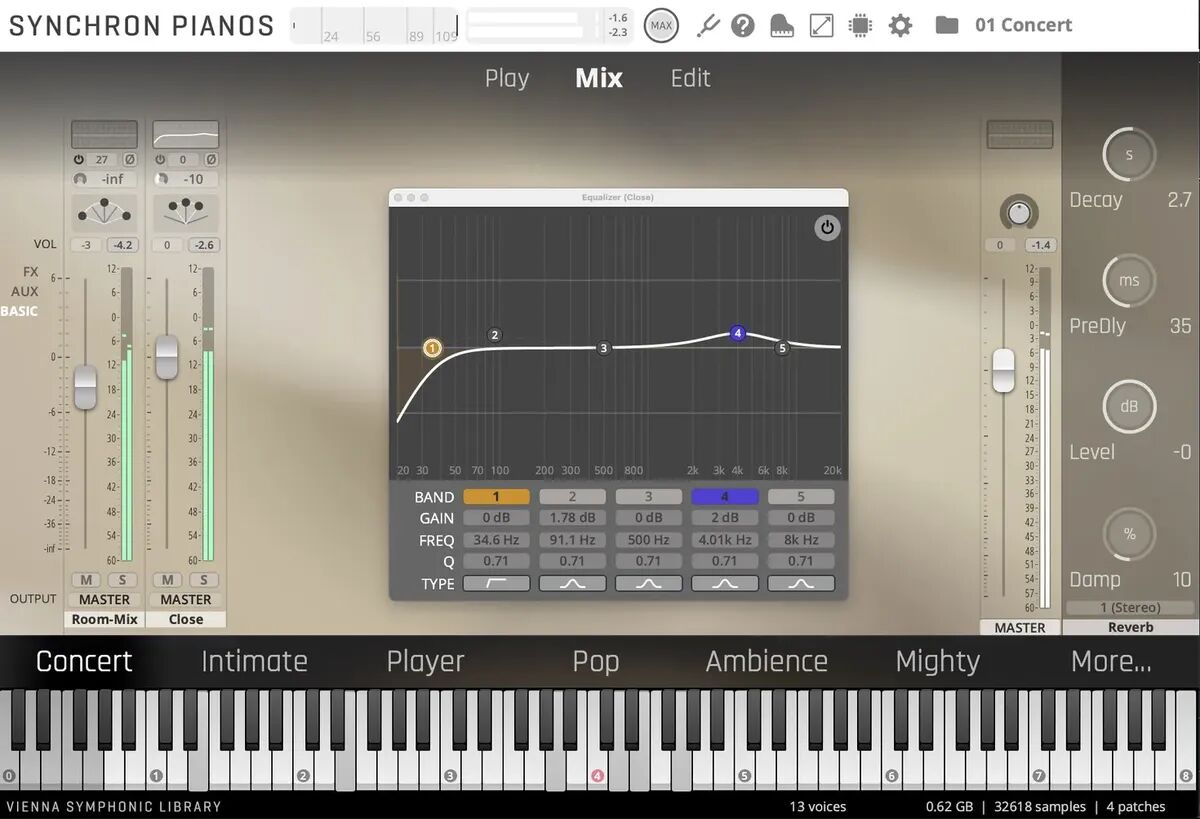Click the resize window arrow icon

[821, 25]
